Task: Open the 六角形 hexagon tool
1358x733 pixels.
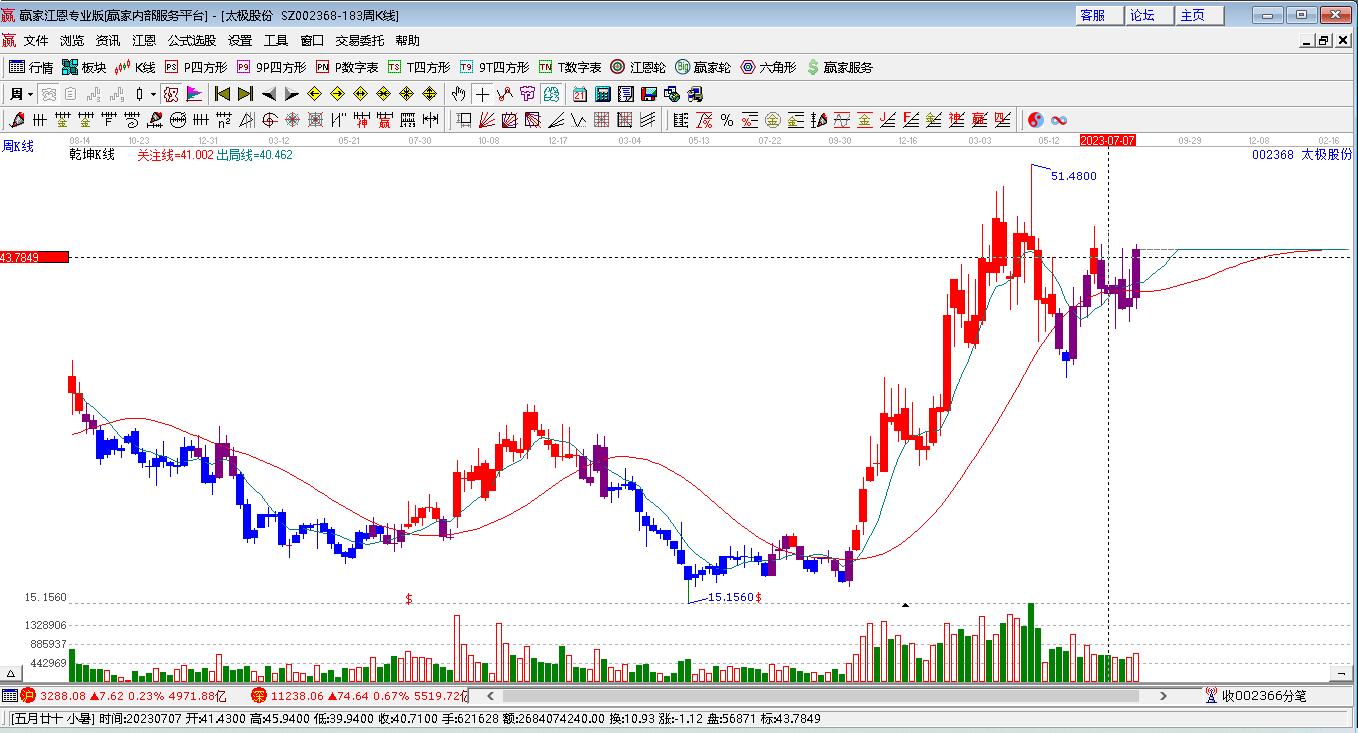Action: [x=768, y=67]
